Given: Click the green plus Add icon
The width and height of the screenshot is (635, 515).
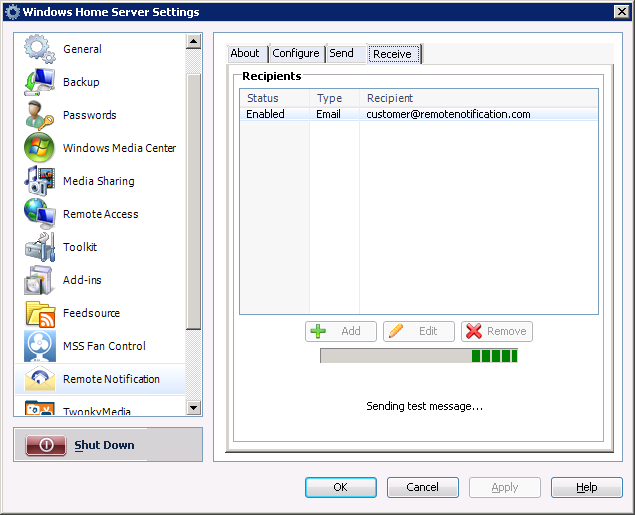Looking at the screenshot, I should coord(318,331).
